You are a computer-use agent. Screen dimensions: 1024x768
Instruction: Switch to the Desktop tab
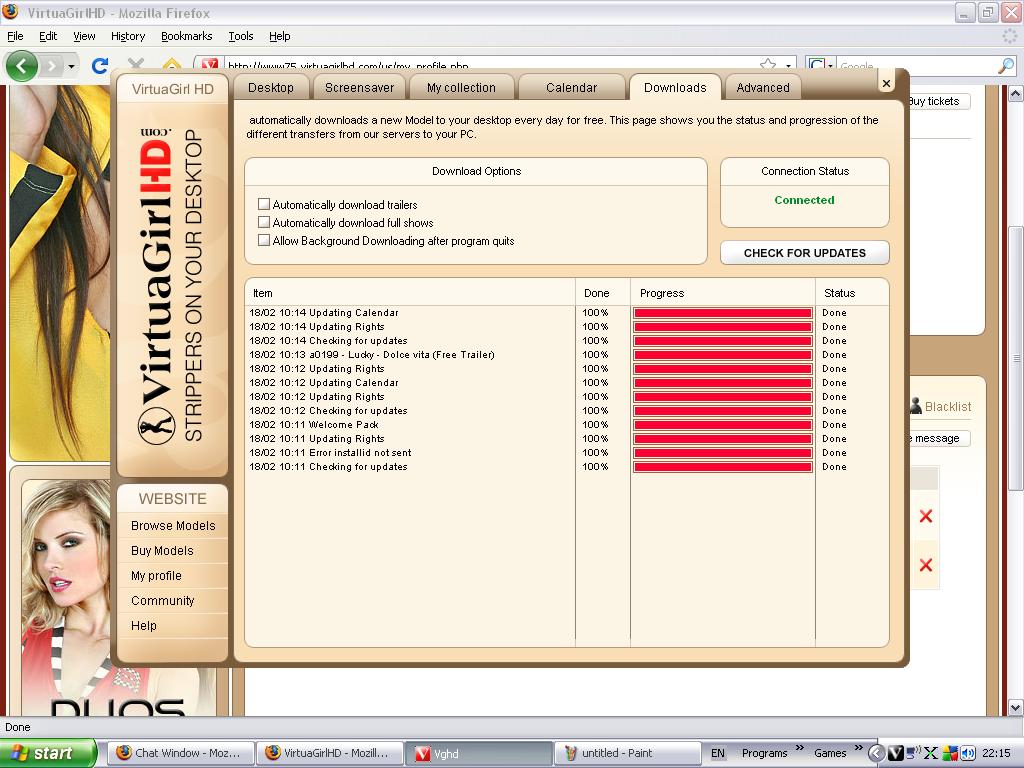pyautogui.click(x=270, y=88)
